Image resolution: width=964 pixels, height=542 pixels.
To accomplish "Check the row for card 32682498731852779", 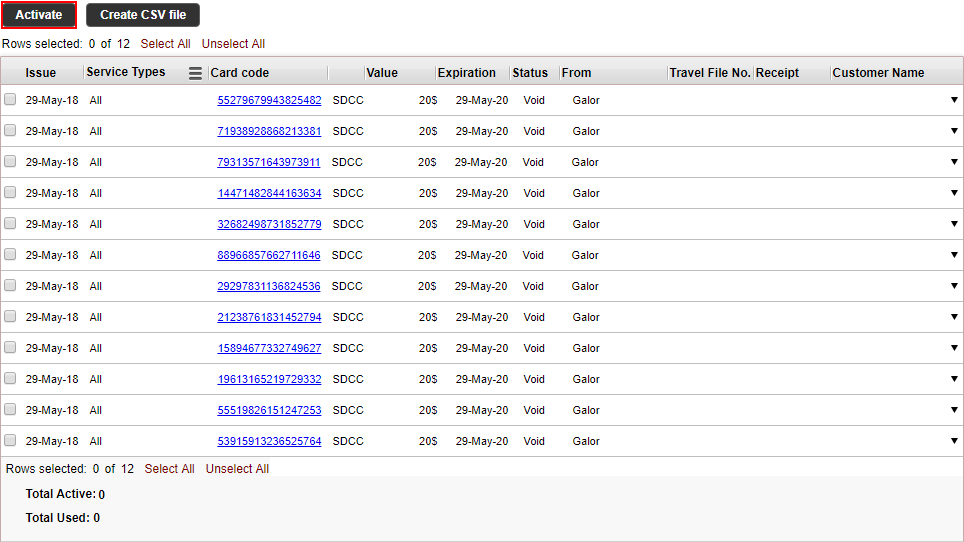I will 10,224.
